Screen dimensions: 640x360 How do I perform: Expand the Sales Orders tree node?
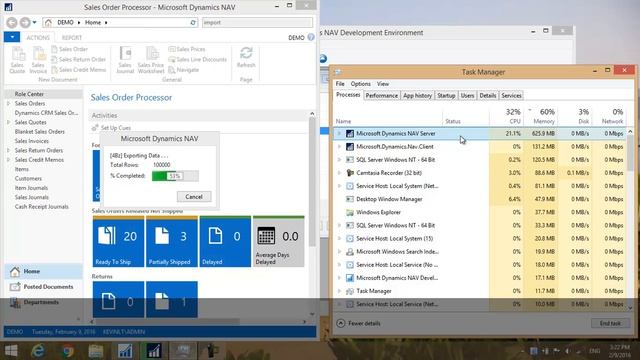9,104
